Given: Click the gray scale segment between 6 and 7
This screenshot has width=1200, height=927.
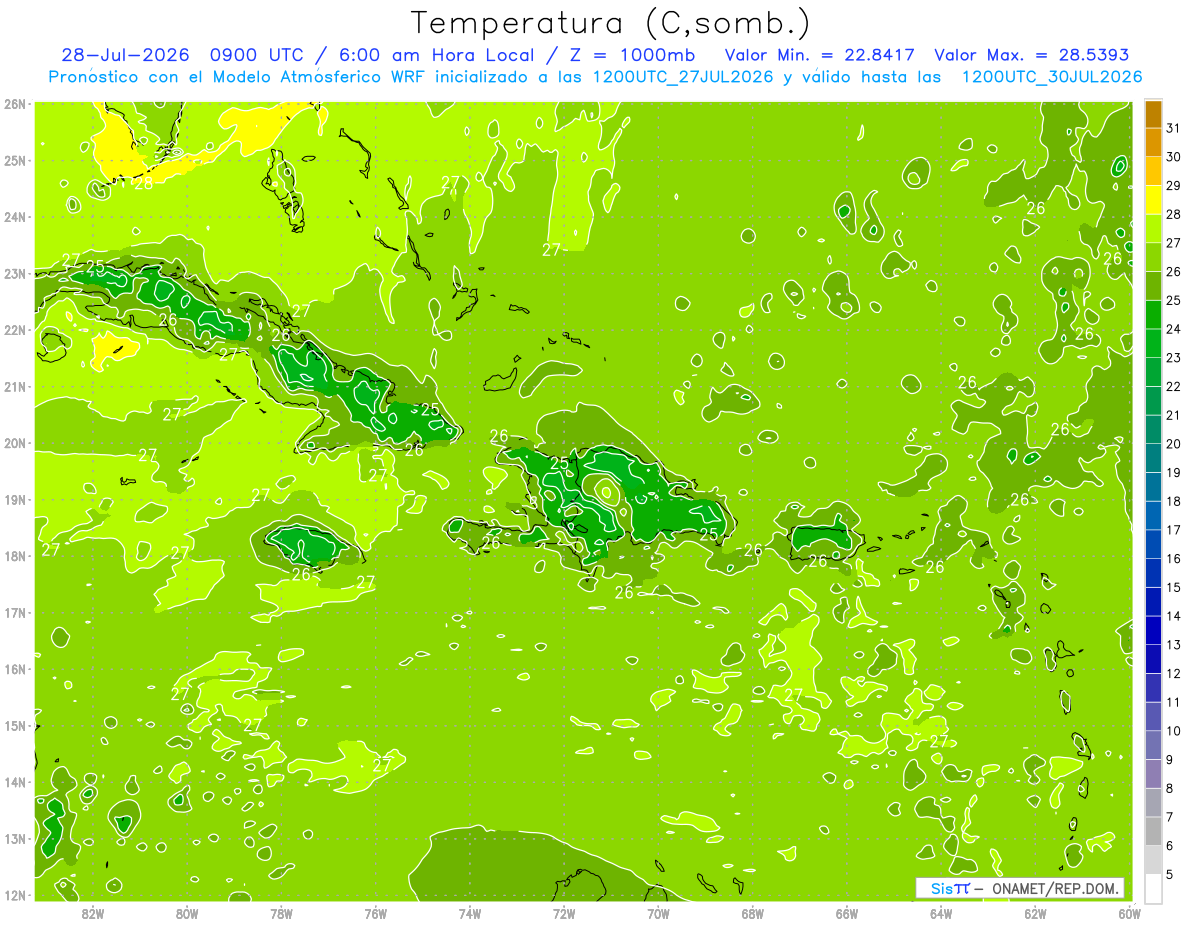Looking at the screenshot, I should coord(1153,831).
